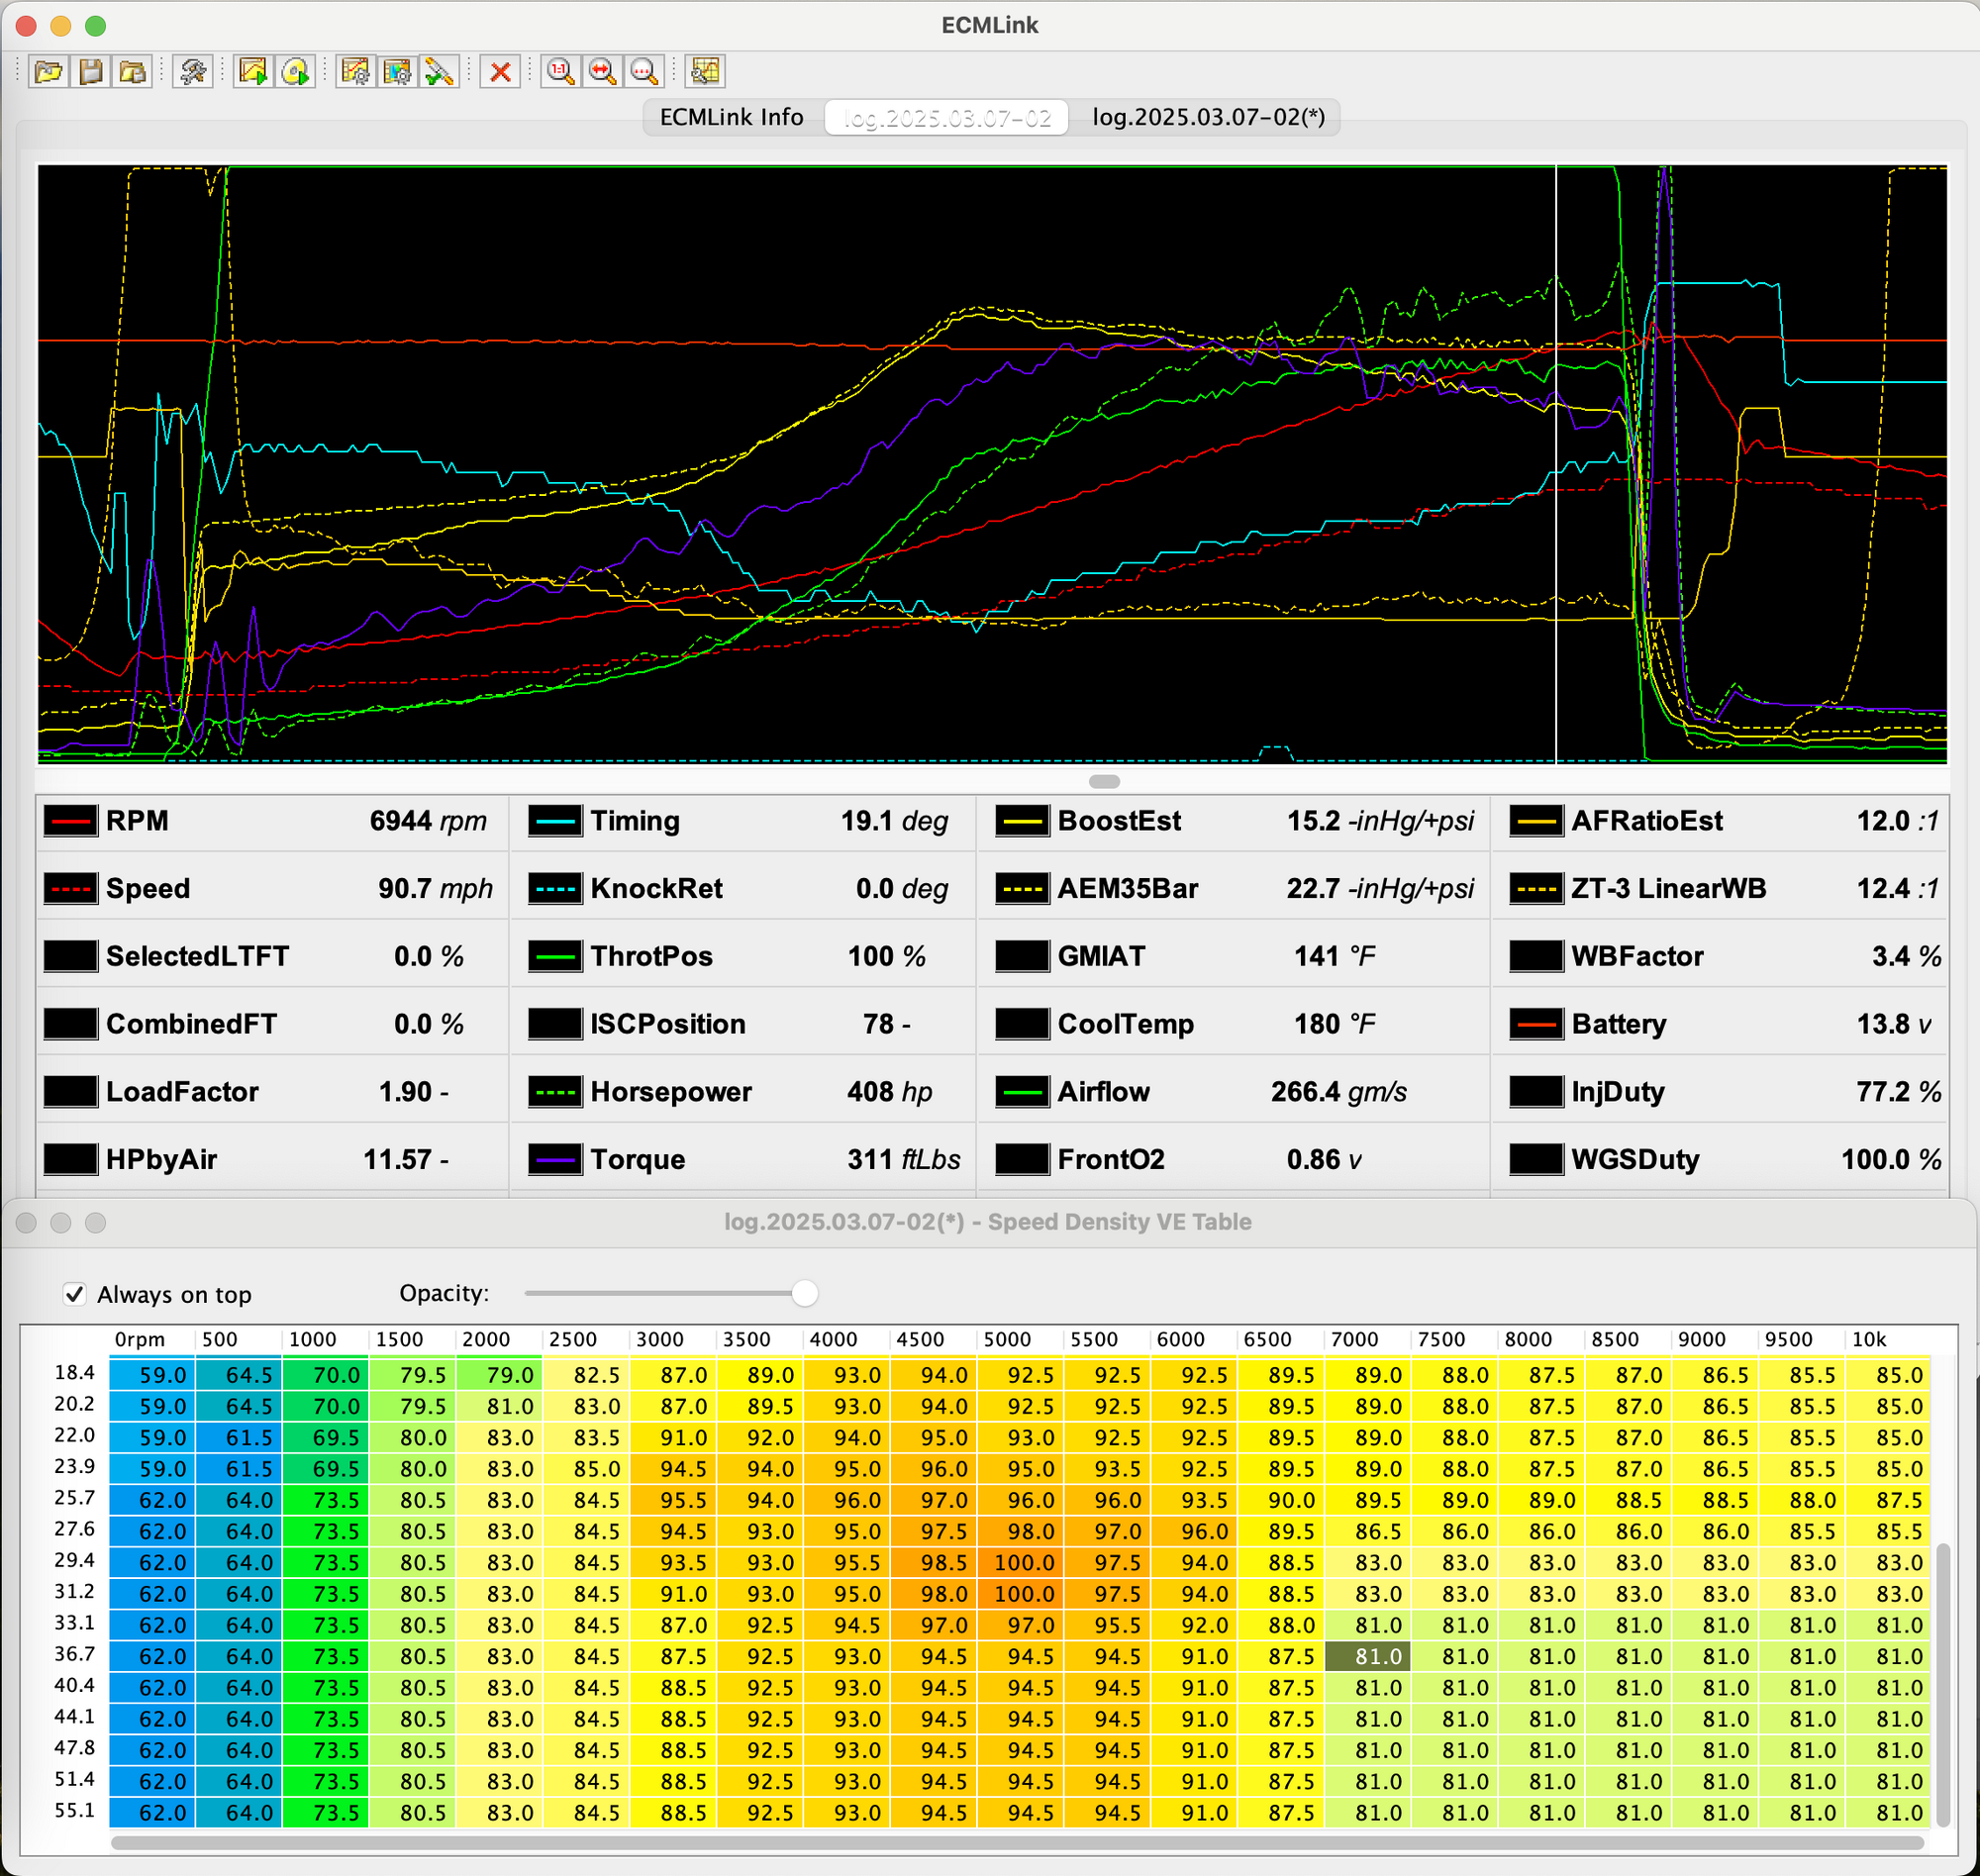The image size is (1980, 1876).
Task: Open the wrench-and-hammer settings tool
Action: (x=193, y=71)
